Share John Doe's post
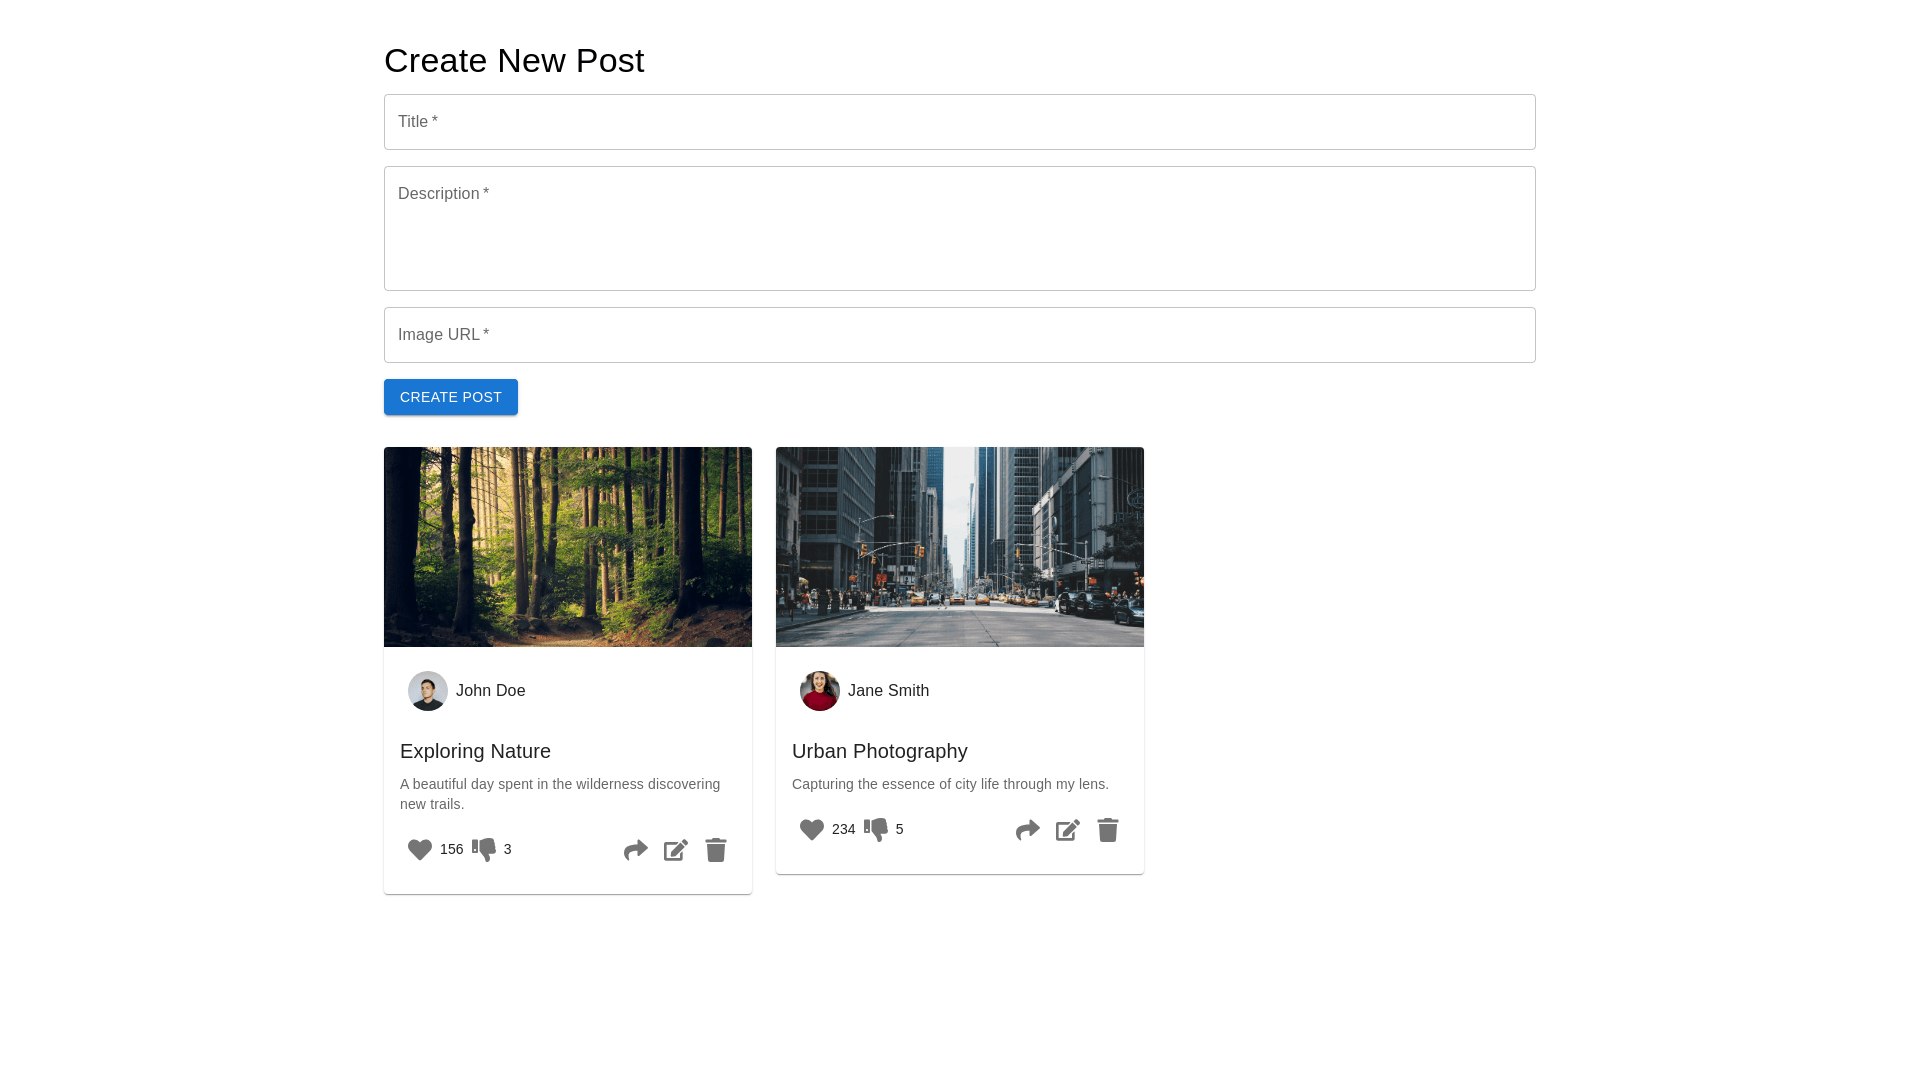Screen dimensions: 1920x1080 click(636, 850)
